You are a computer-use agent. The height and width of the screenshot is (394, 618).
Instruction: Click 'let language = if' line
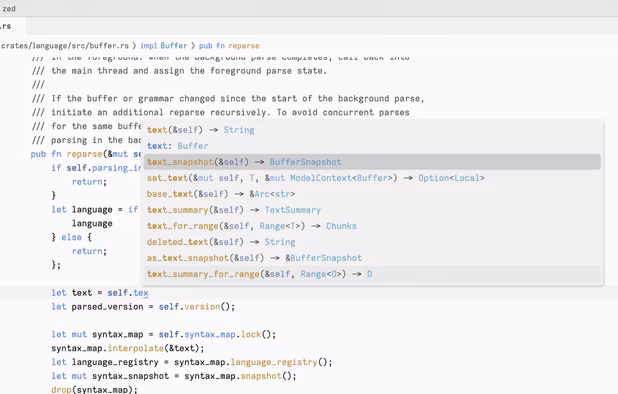[x=95, y=210]
